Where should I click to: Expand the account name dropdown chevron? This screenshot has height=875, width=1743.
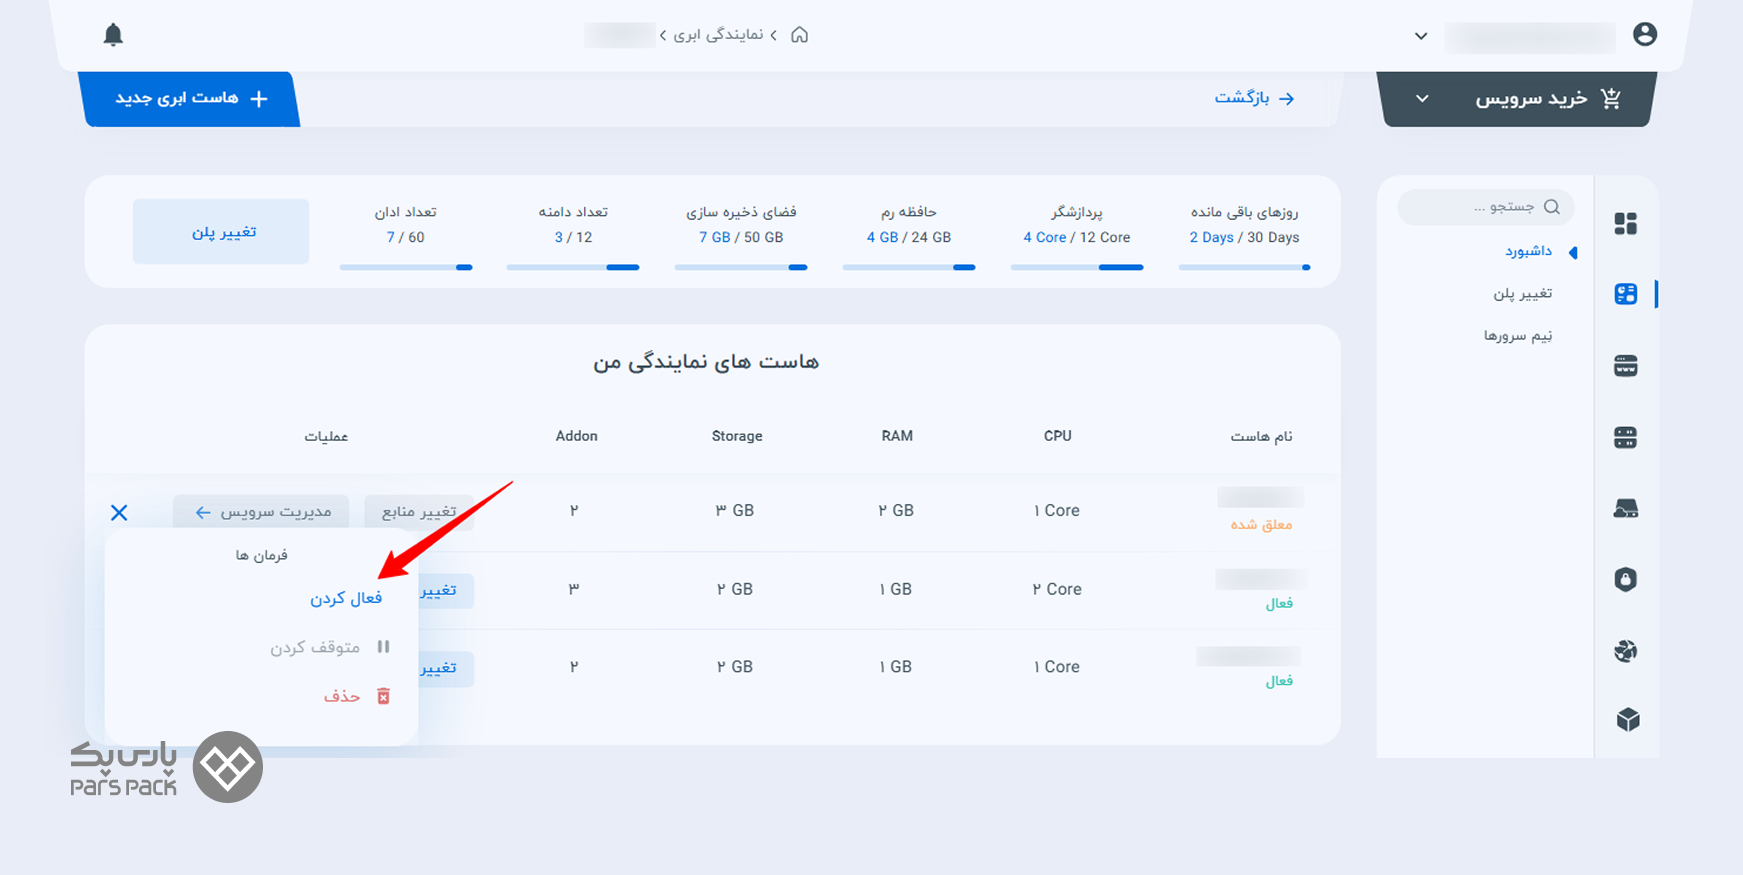pos(1420,36)
